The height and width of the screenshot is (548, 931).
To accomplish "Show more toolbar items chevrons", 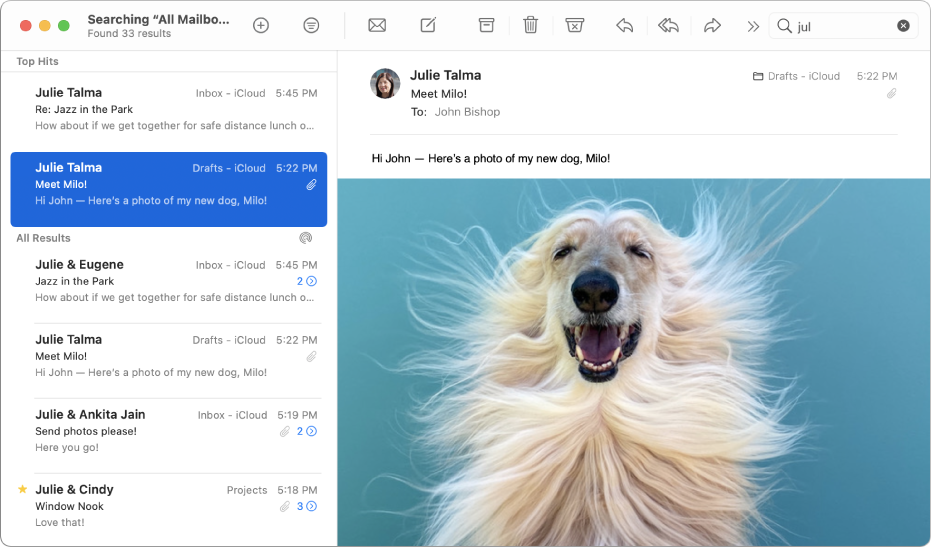I will click(x=753, y=26).
